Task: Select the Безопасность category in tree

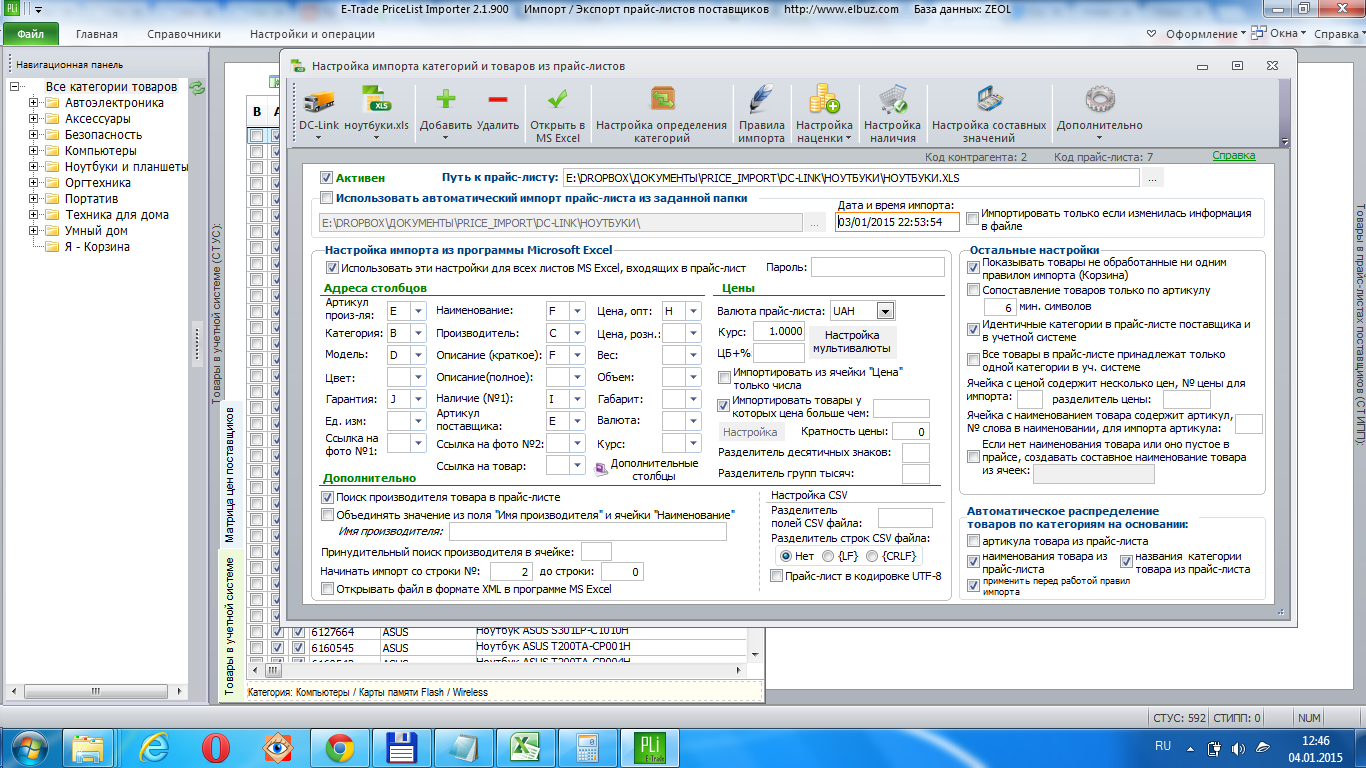Action: pos(103,135)
